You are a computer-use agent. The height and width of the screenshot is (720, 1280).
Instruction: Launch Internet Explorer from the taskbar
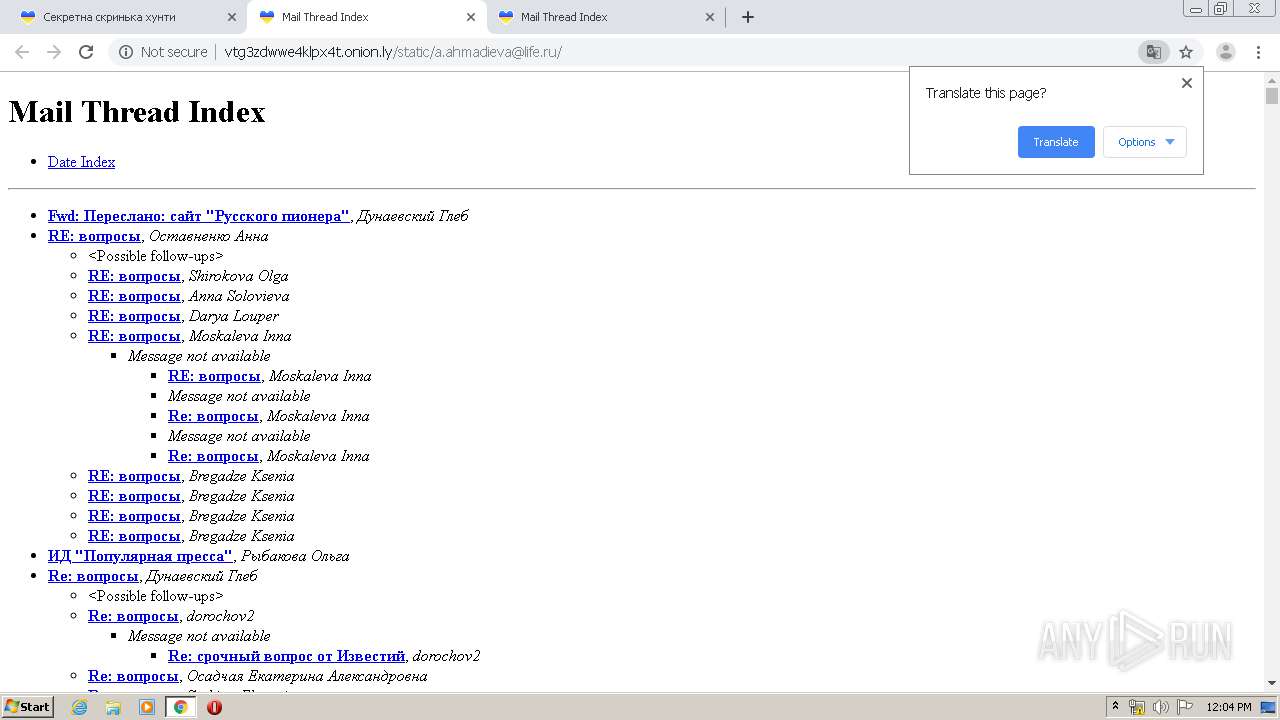pyautogui.click(x=79, y=707)
